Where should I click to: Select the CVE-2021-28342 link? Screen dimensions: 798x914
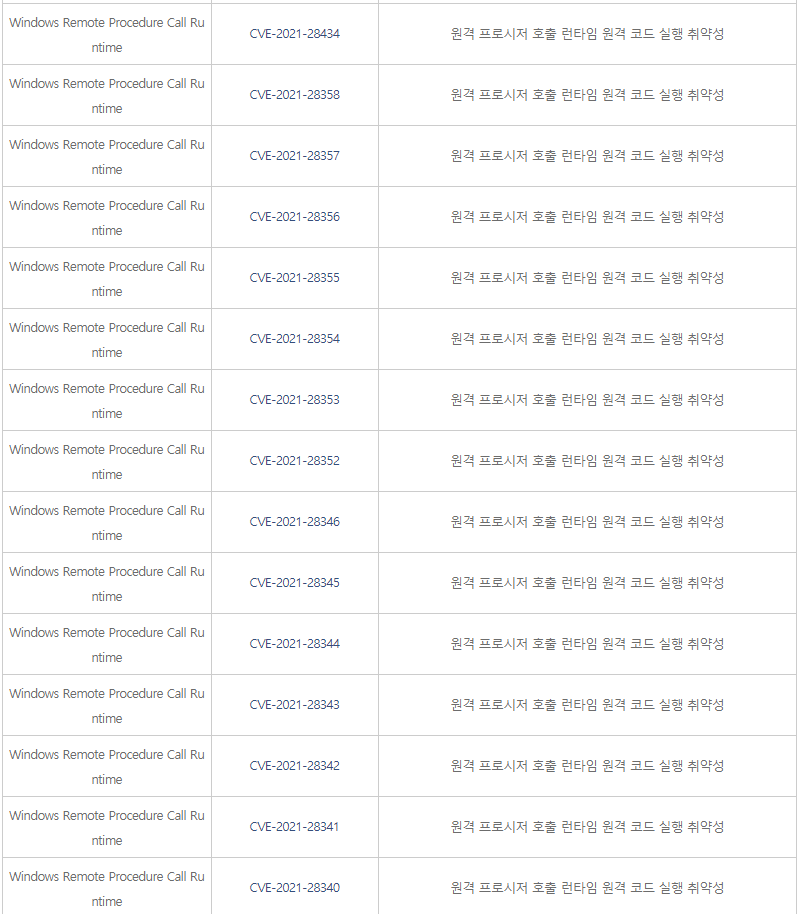[294, 766]
